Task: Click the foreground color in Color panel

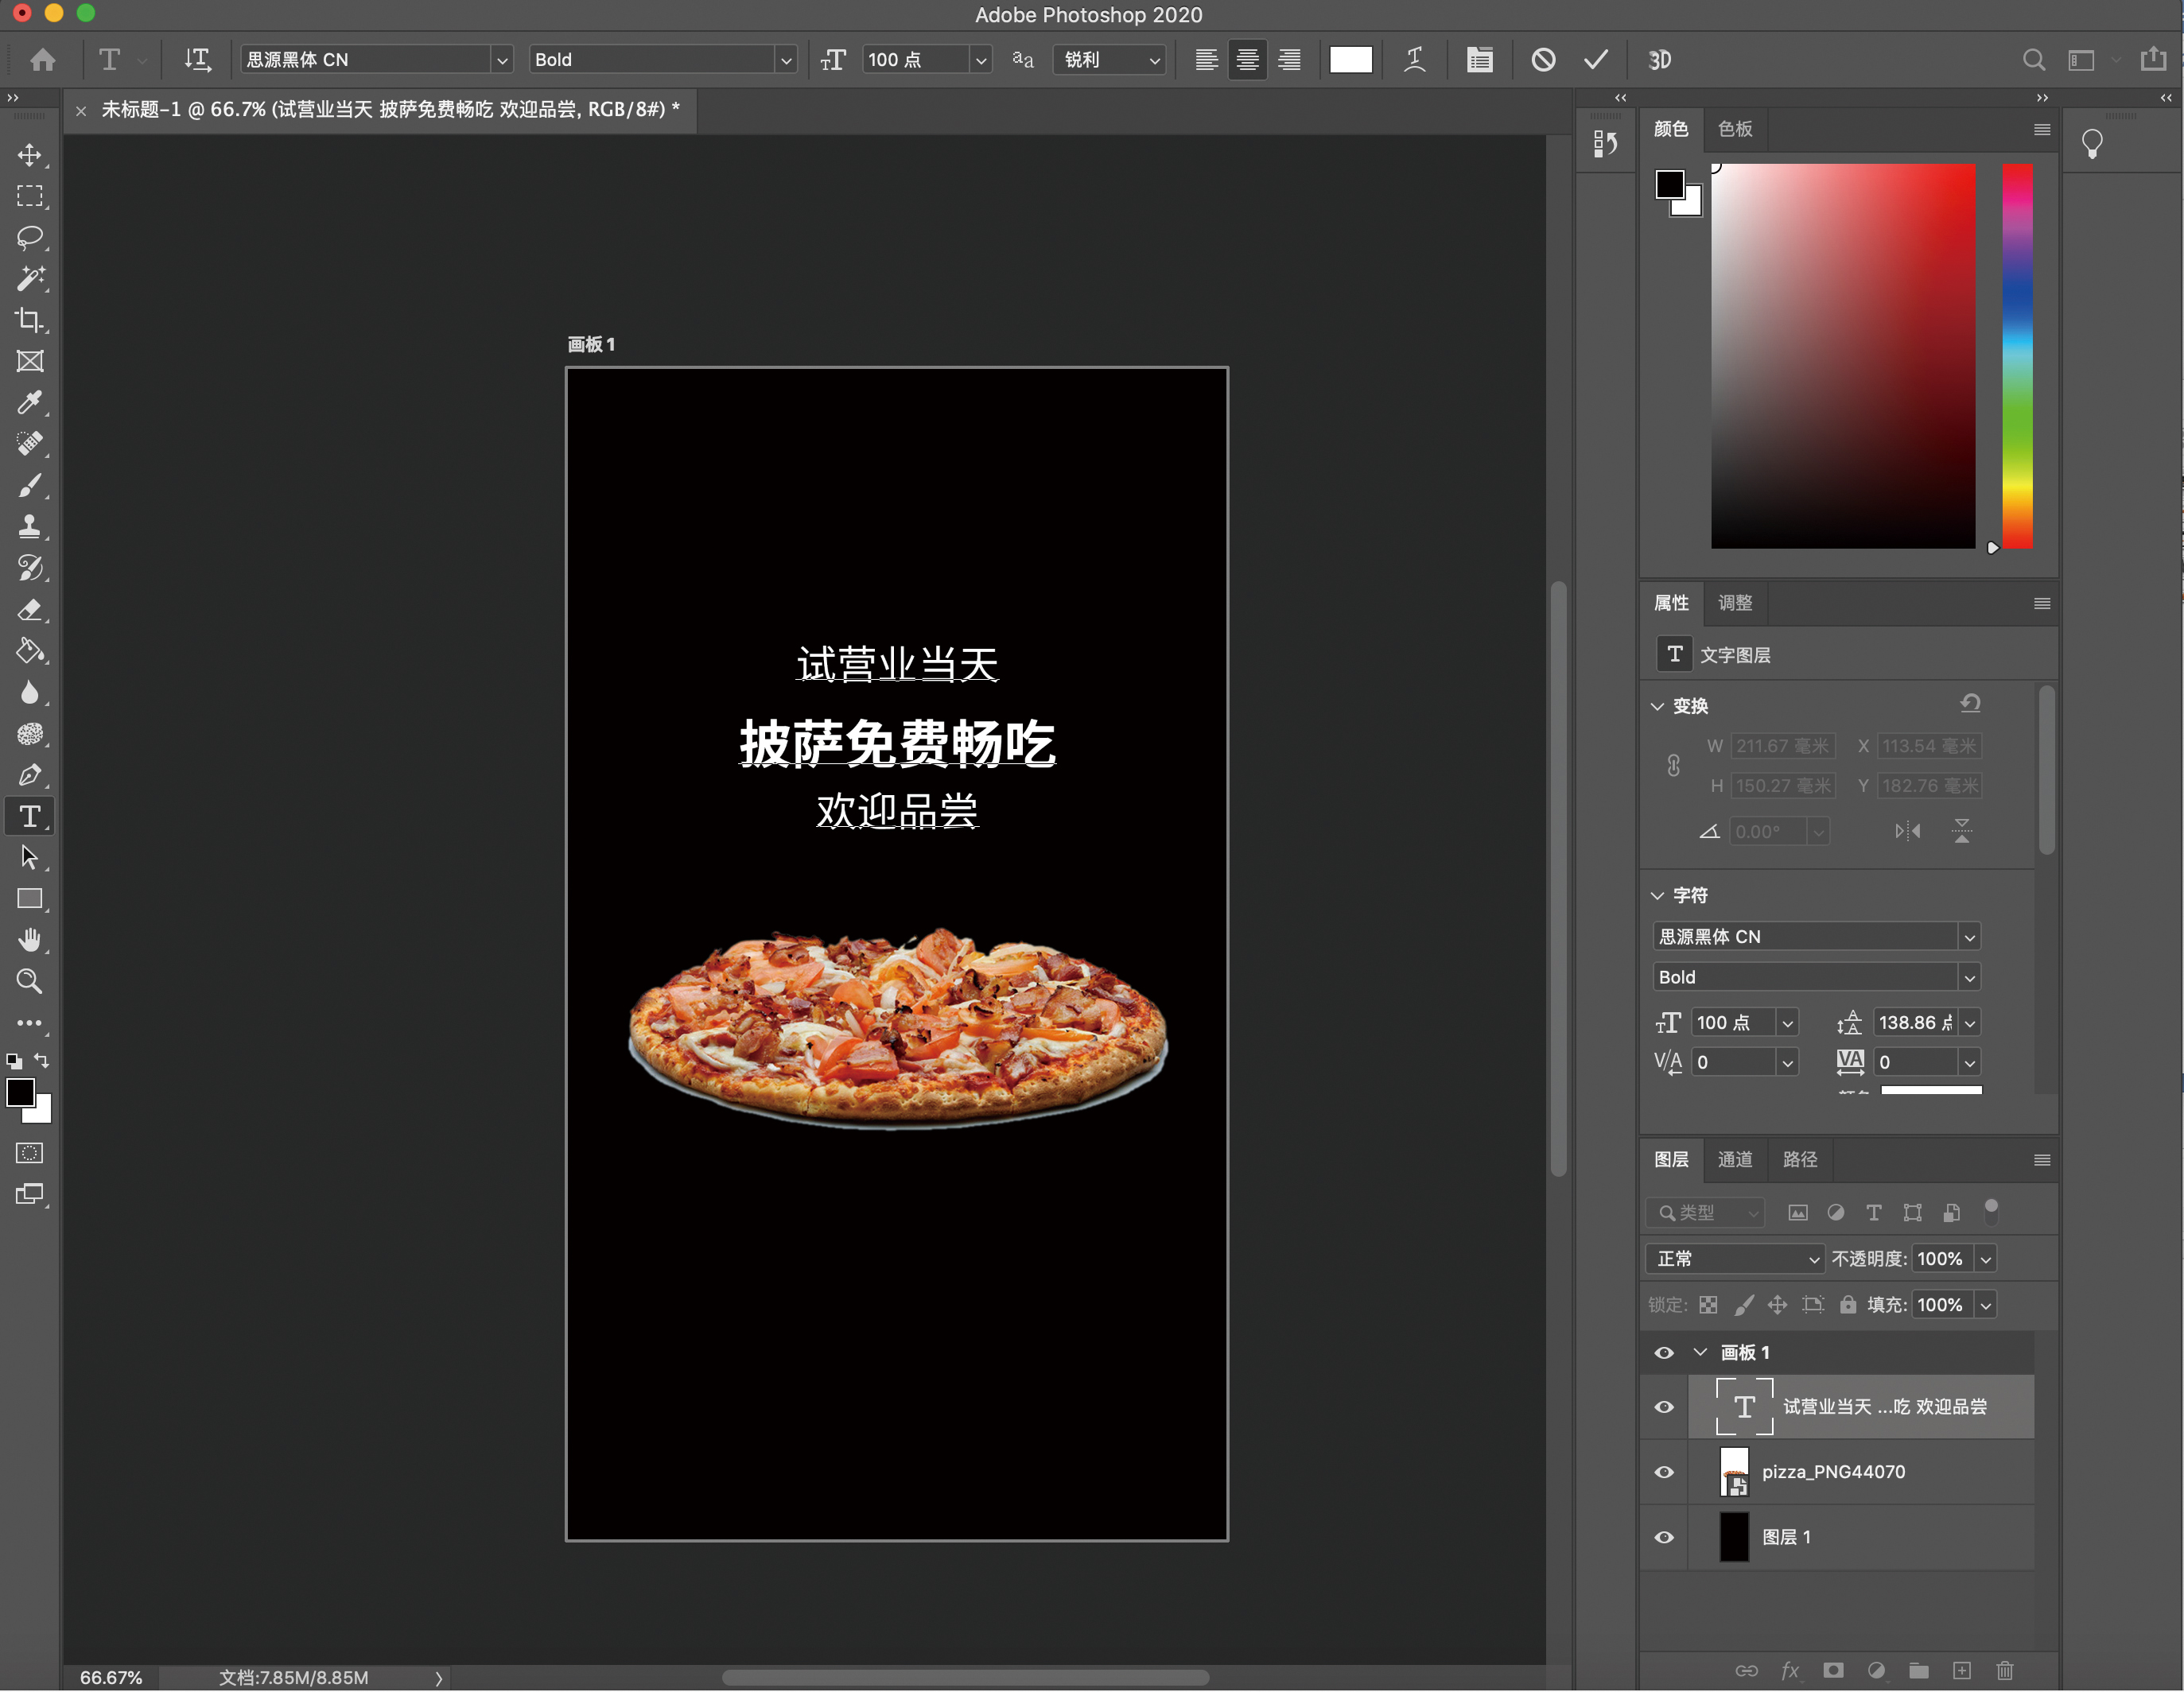Action: tap(1669, 184)
